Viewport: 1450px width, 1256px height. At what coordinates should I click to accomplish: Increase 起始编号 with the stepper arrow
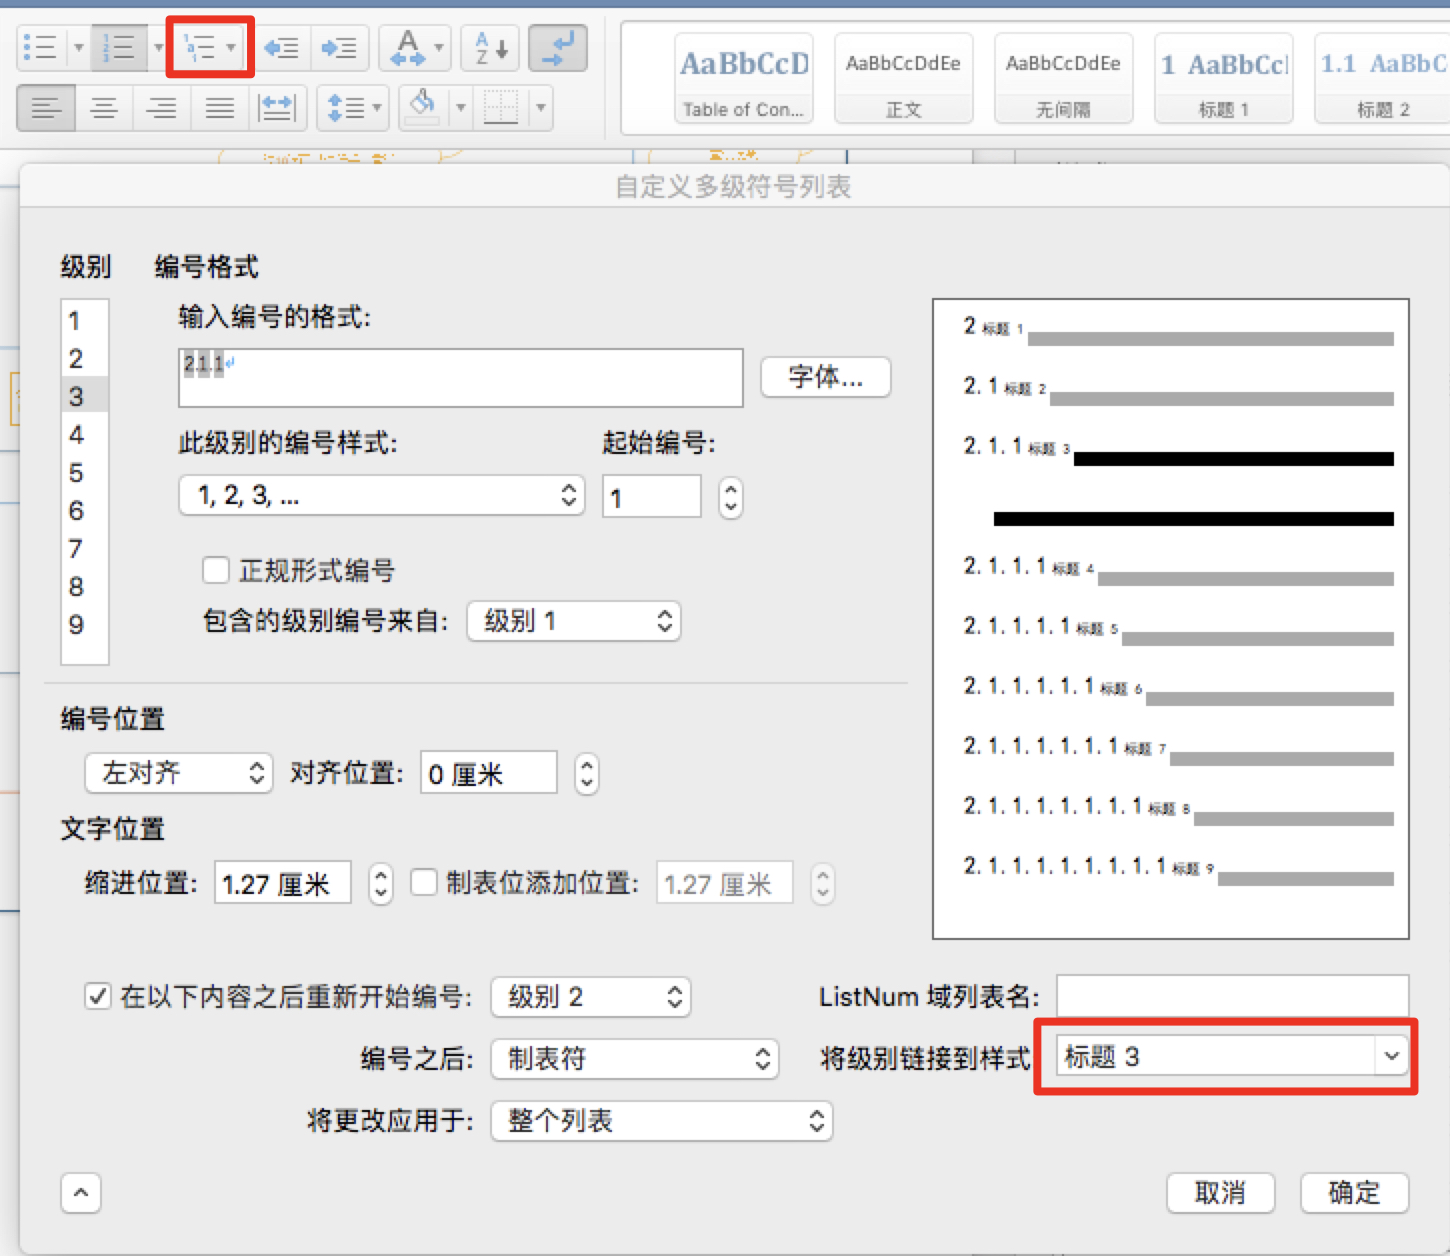pyautogui.click(x=730, y=490)
